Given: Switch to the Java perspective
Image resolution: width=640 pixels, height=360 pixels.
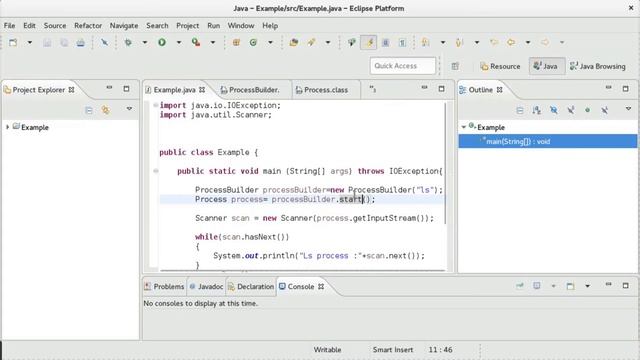Looking at the screenshot, I should [x=546, y=66].
